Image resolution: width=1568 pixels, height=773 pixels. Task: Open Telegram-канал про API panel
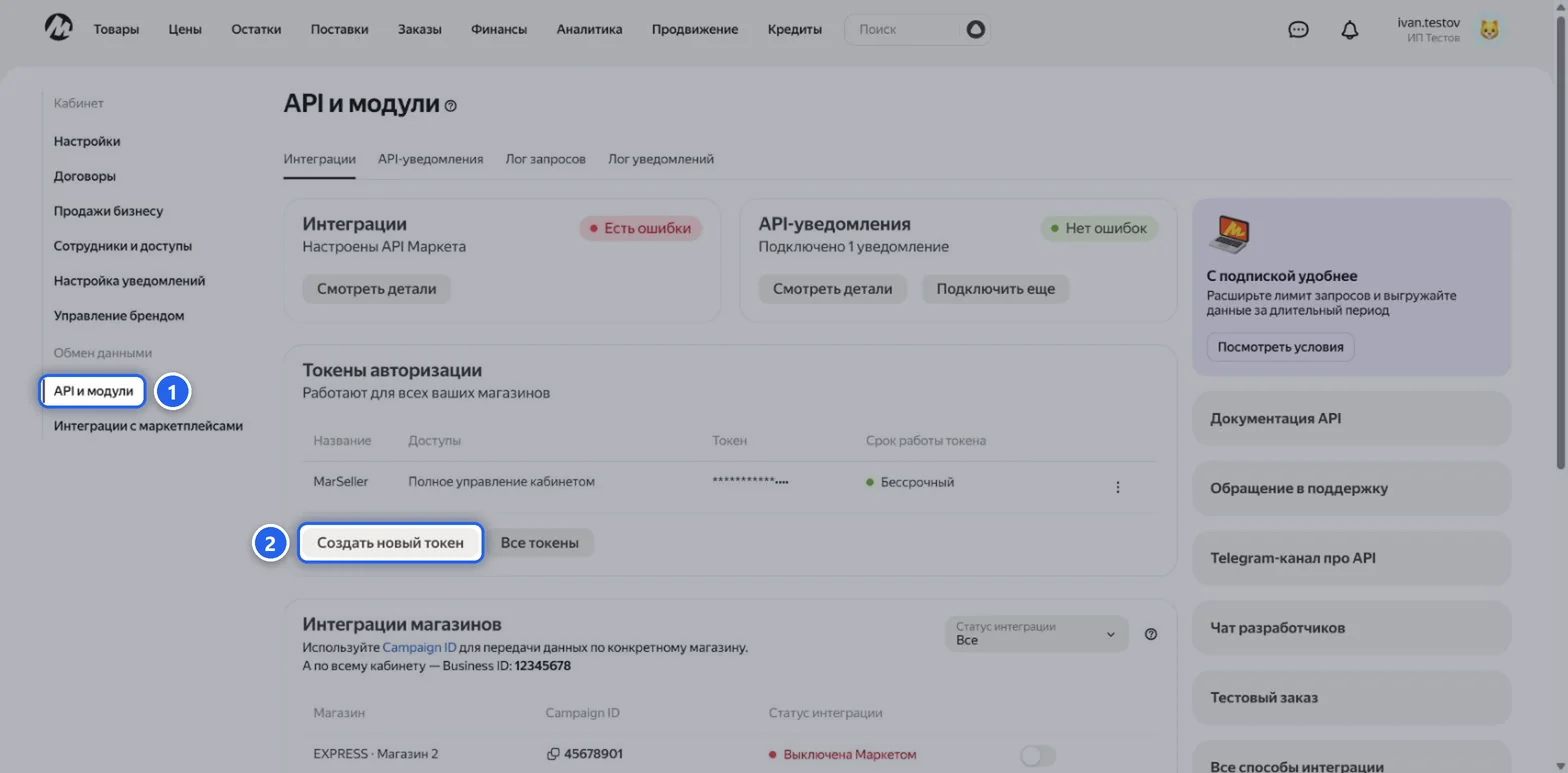[x=1352, y=558]
